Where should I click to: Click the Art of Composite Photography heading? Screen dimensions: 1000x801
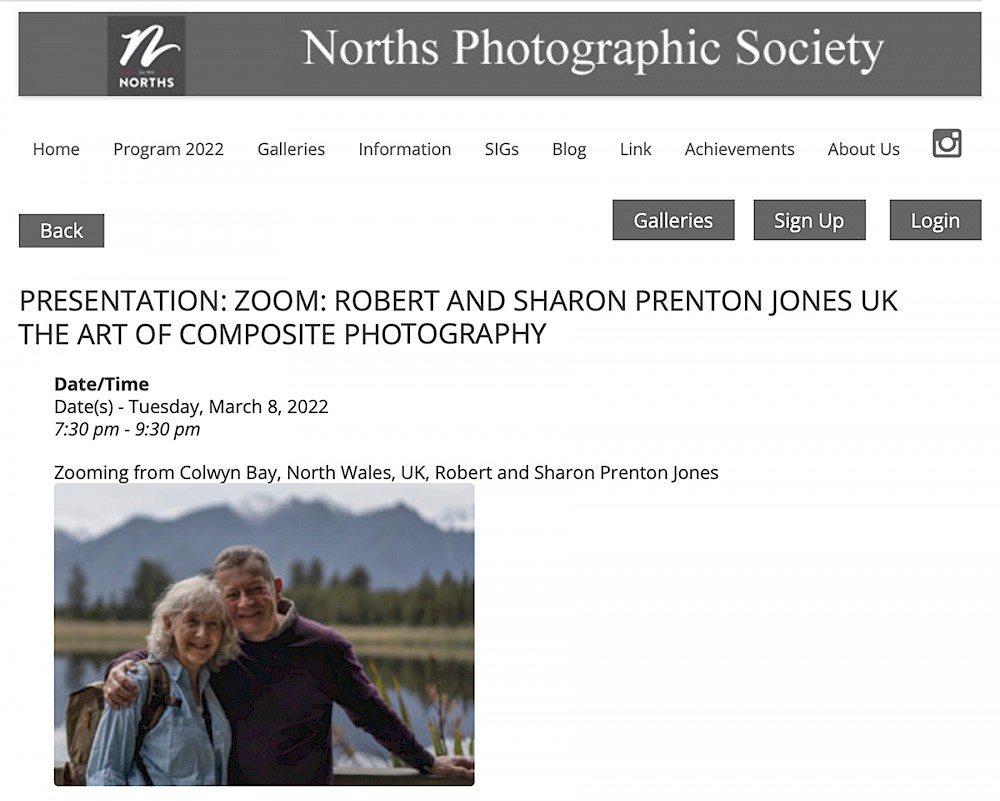282,334
